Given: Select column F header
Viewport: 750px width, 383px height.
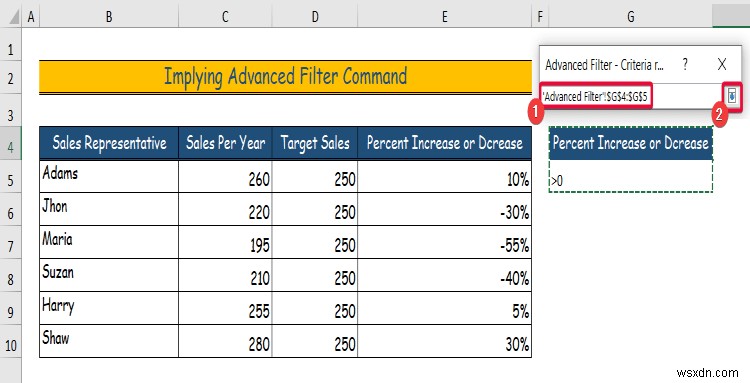Looking at the screenshot, I should [540, 18].
